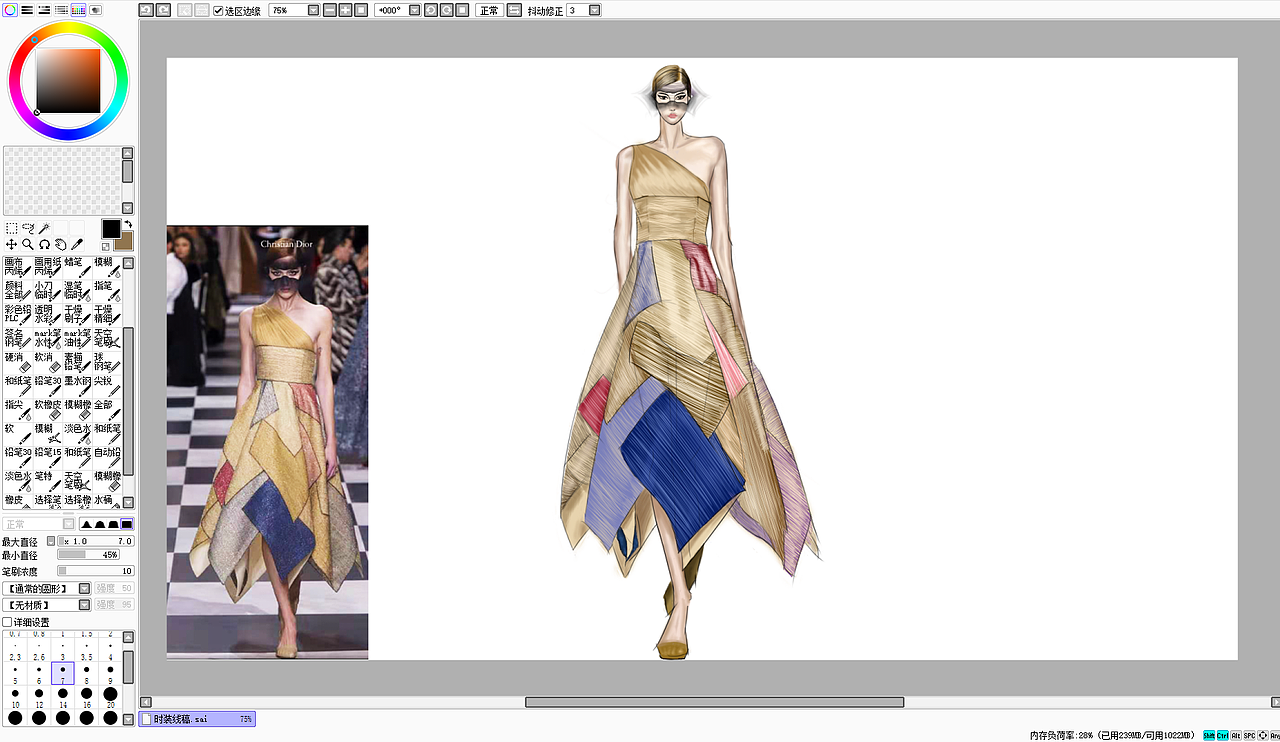1280x742 pixels.
Task: Open the 正常 brush blending mode dropdown
Action: coord(38,524)
